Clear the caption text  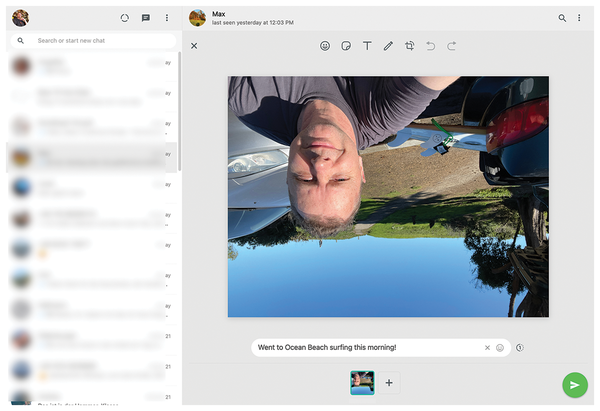487,348
